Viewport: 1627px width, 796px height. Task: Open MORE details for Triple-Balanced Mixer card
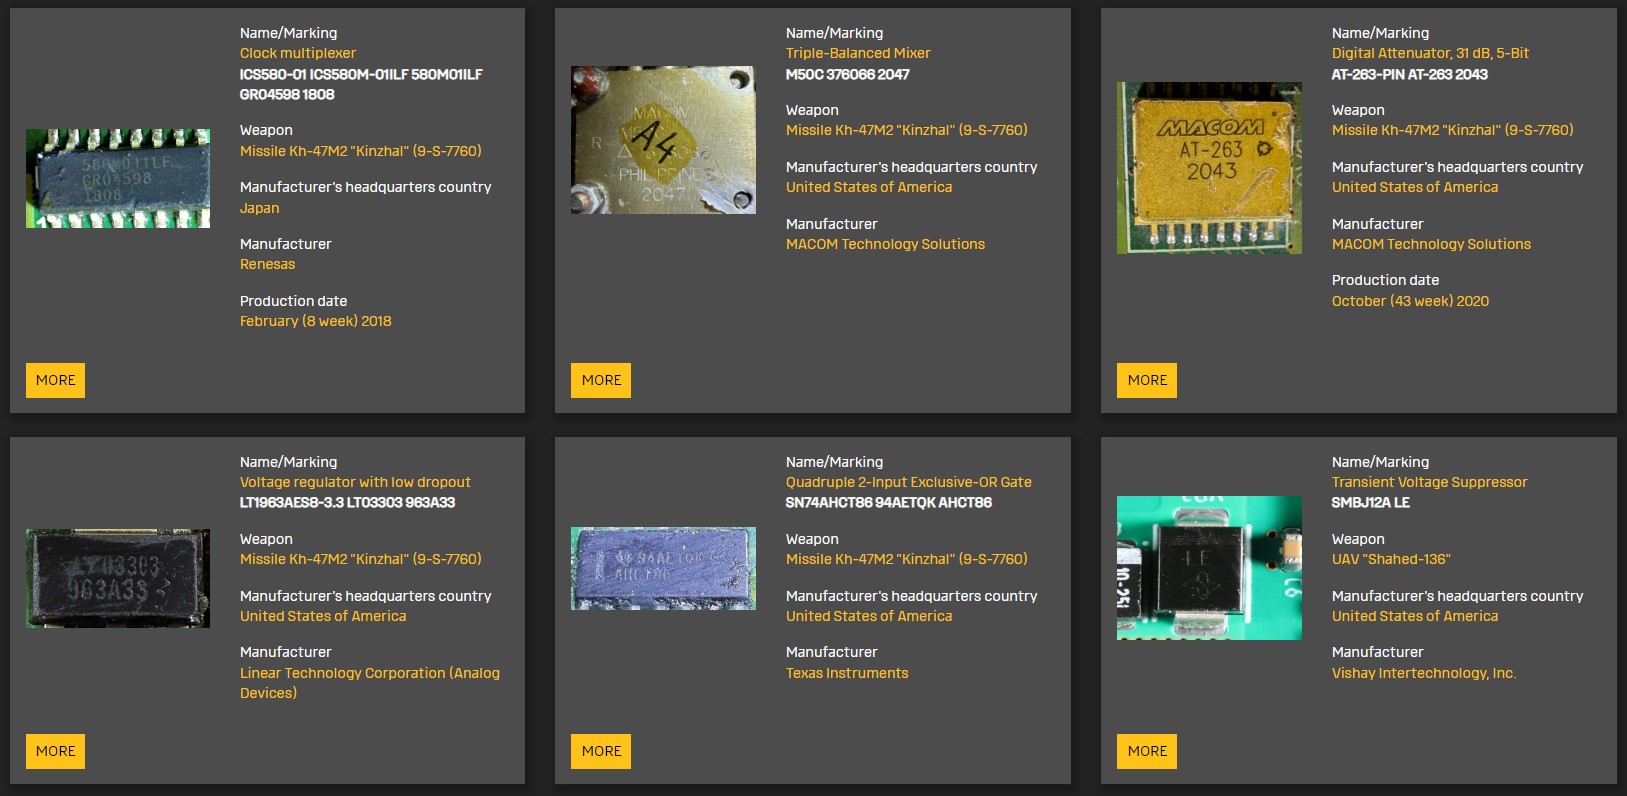(601, 380)
